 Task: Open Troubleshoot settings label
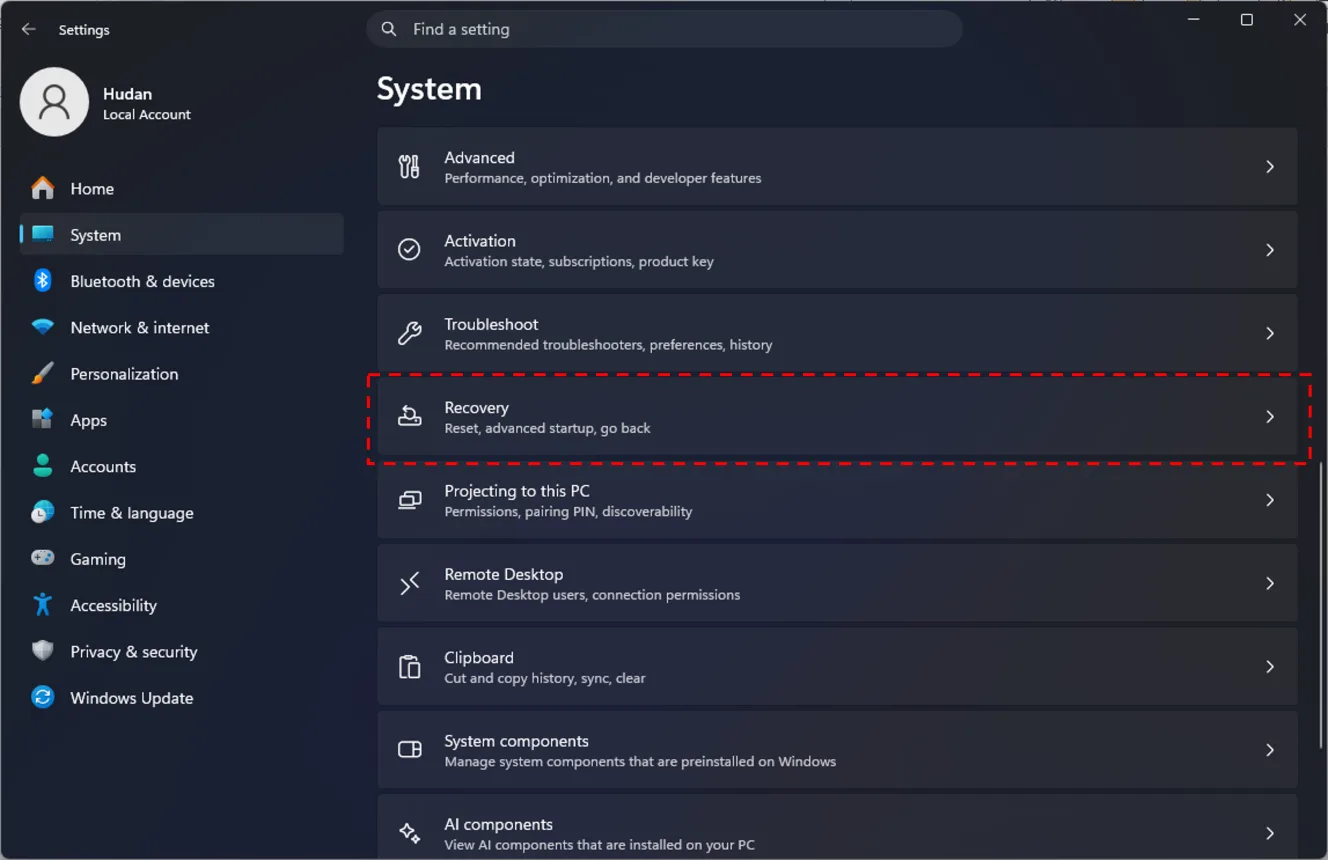click(x=491, y=324)
